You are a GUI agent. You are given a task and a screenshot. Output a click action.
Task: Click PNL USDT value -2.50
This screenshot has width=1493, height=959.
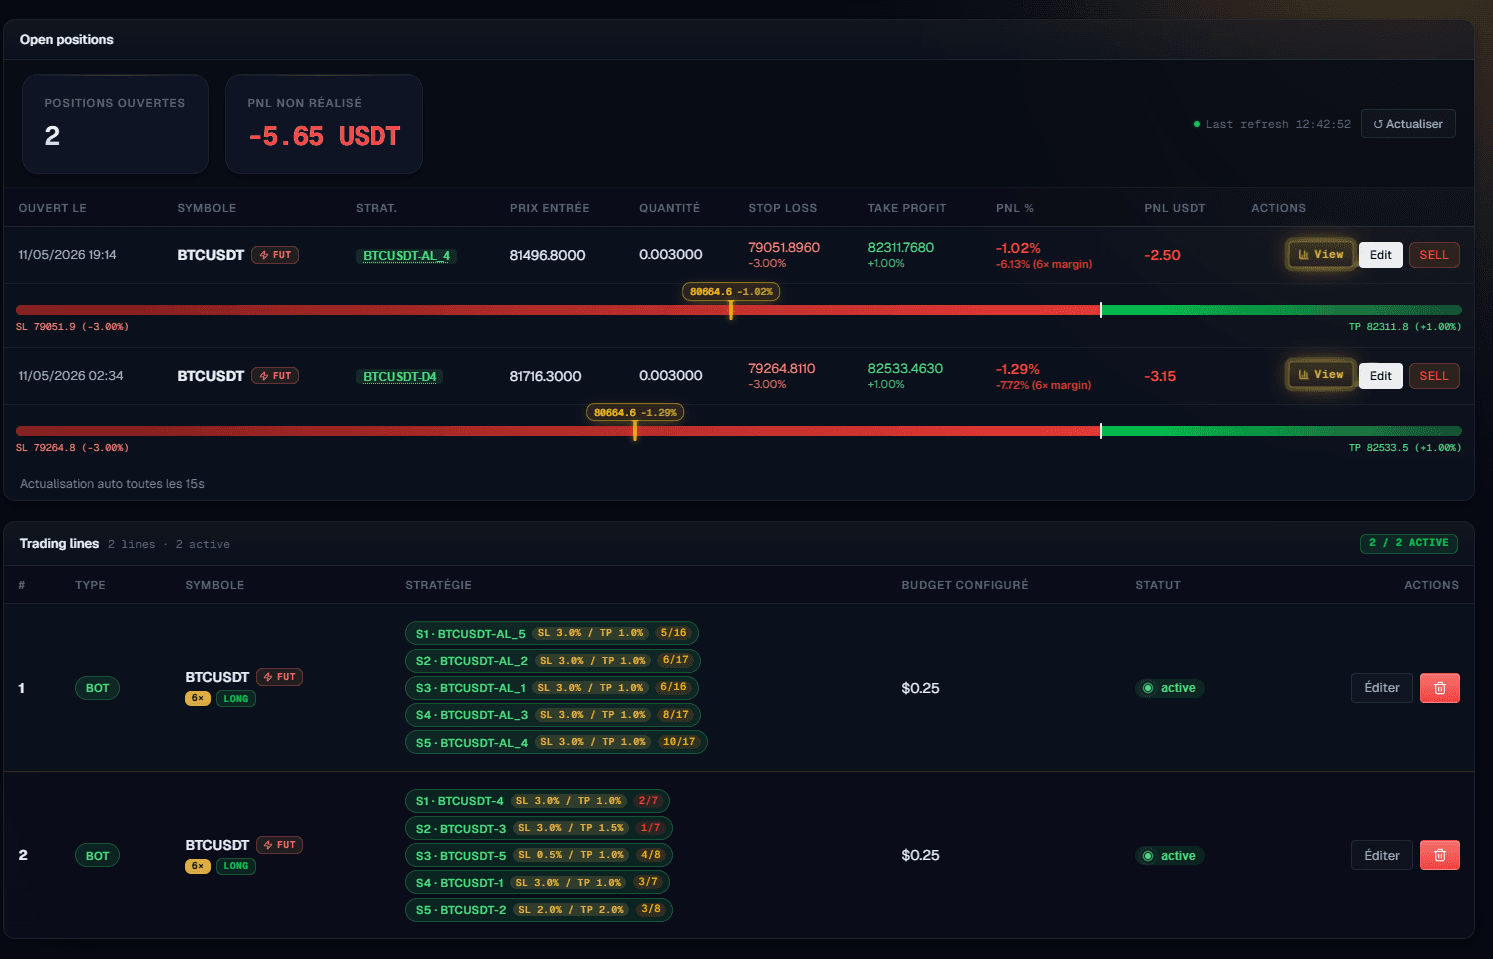tap(1162, 255)
